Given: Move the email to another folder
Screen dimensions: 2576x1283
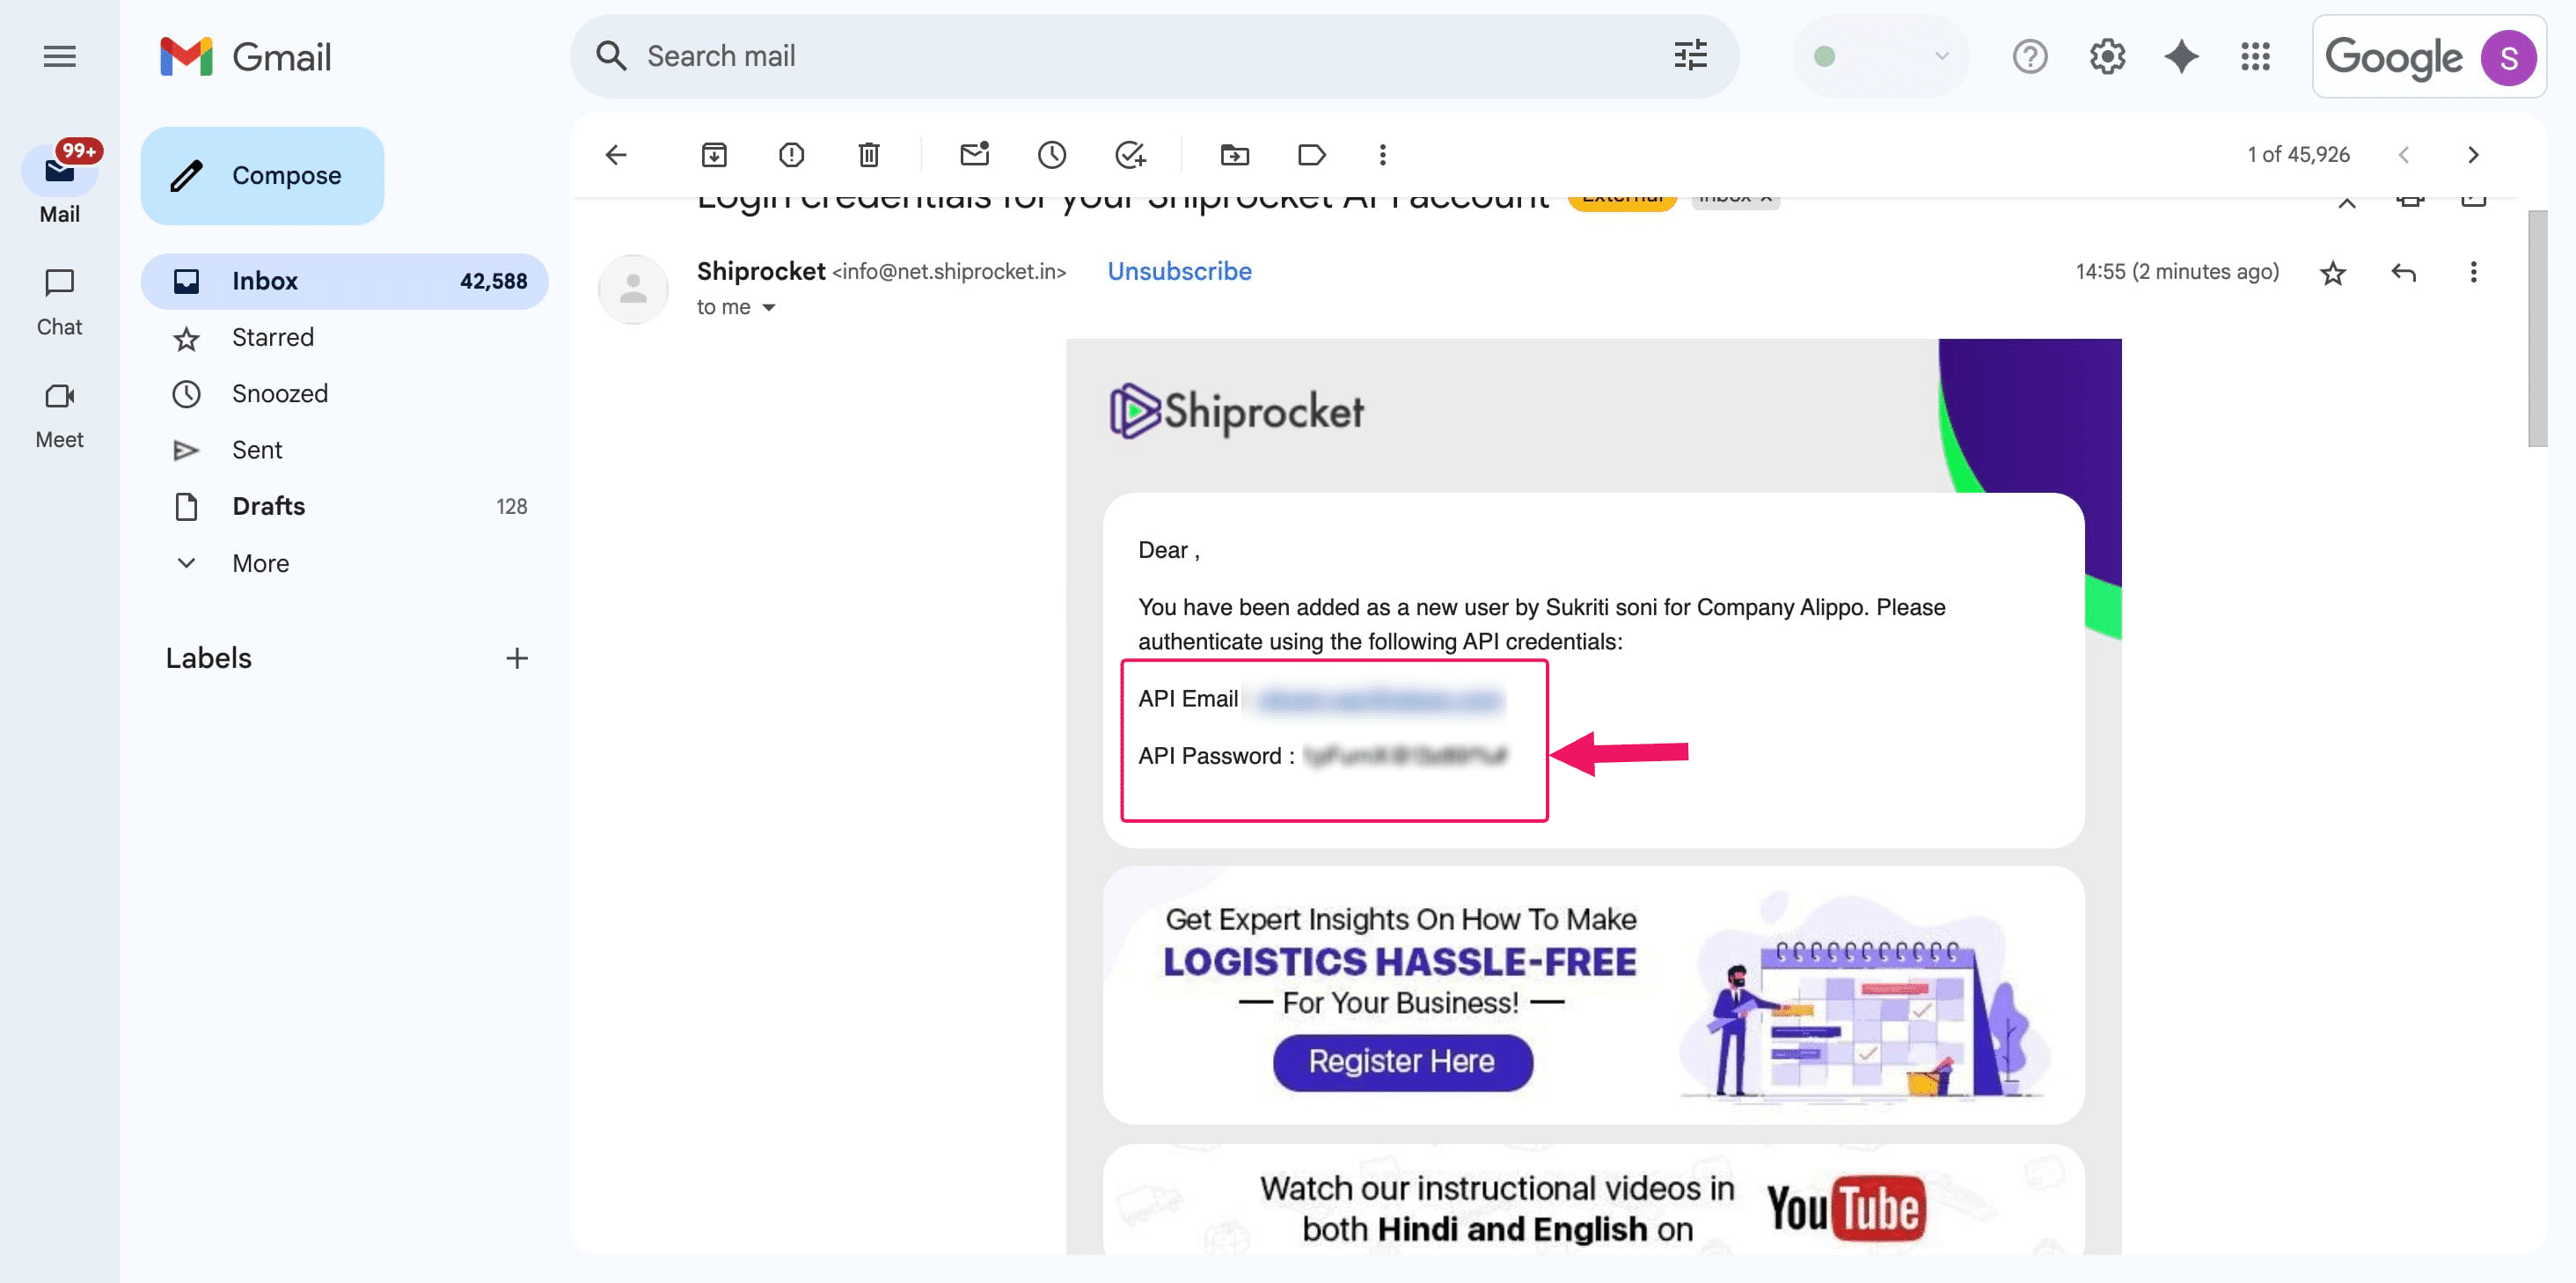Looking at the screenshot, I should pyautogui.click(x=1234, y=155).
